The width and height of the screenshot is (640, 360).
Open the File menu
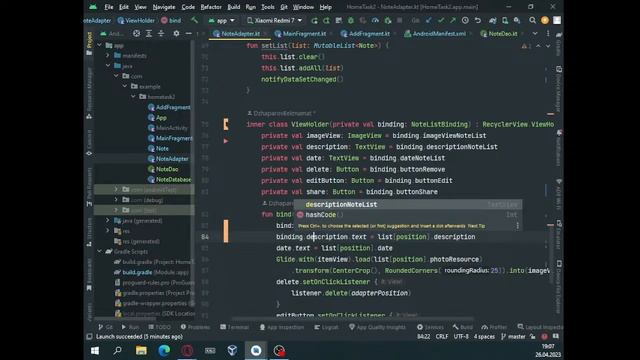tap(109, 7)
